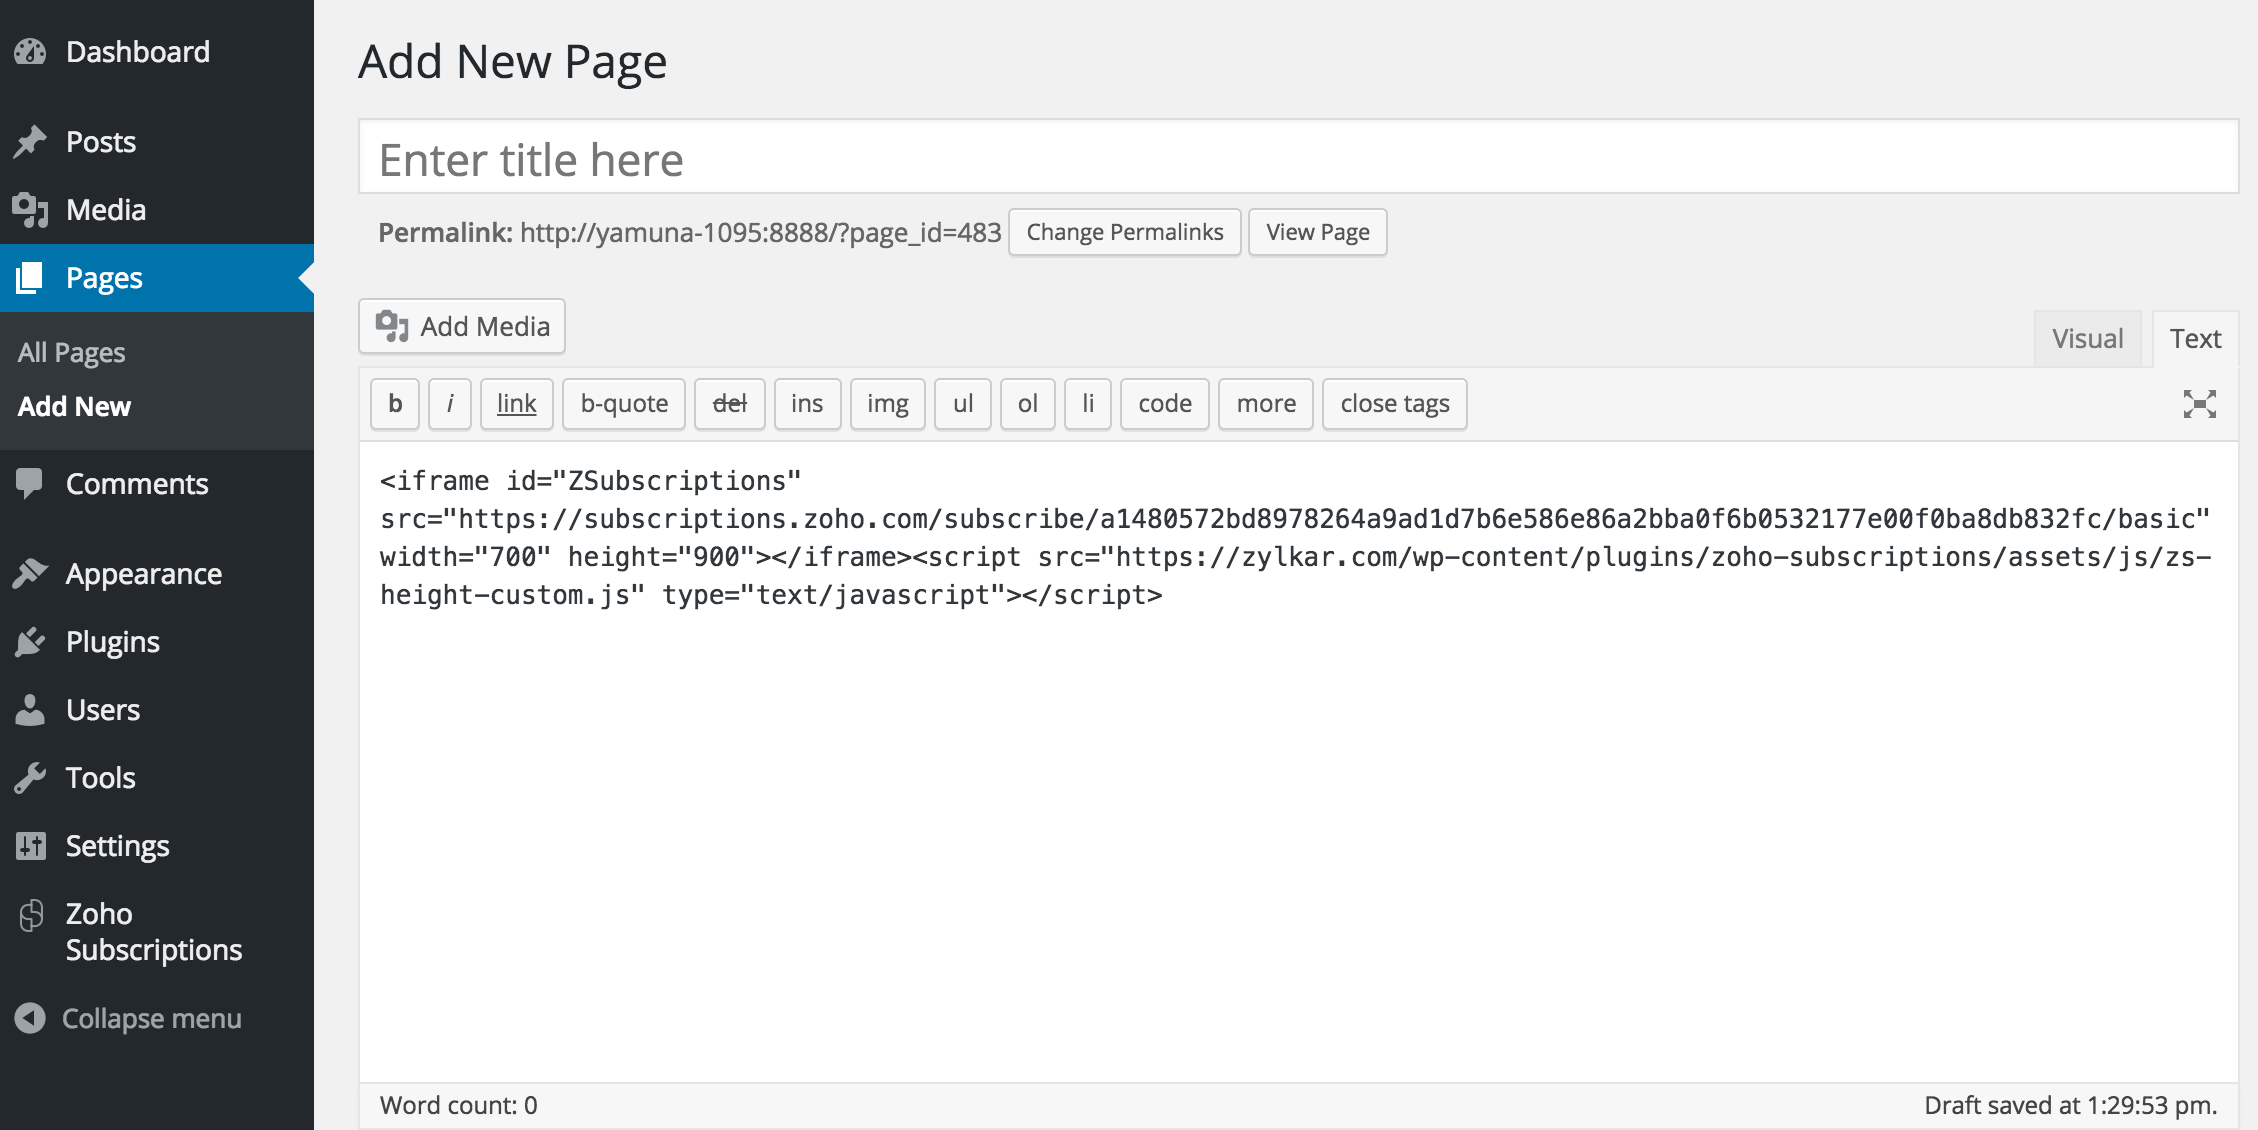Click the Appearance paintbrush icon
2258x1130 pixels.
30,574
